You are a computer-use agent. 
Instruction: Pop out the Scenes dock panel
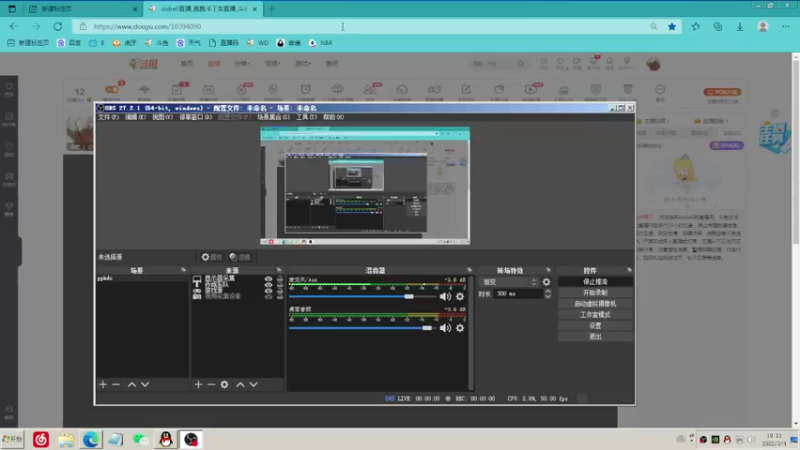coord(183,270)
